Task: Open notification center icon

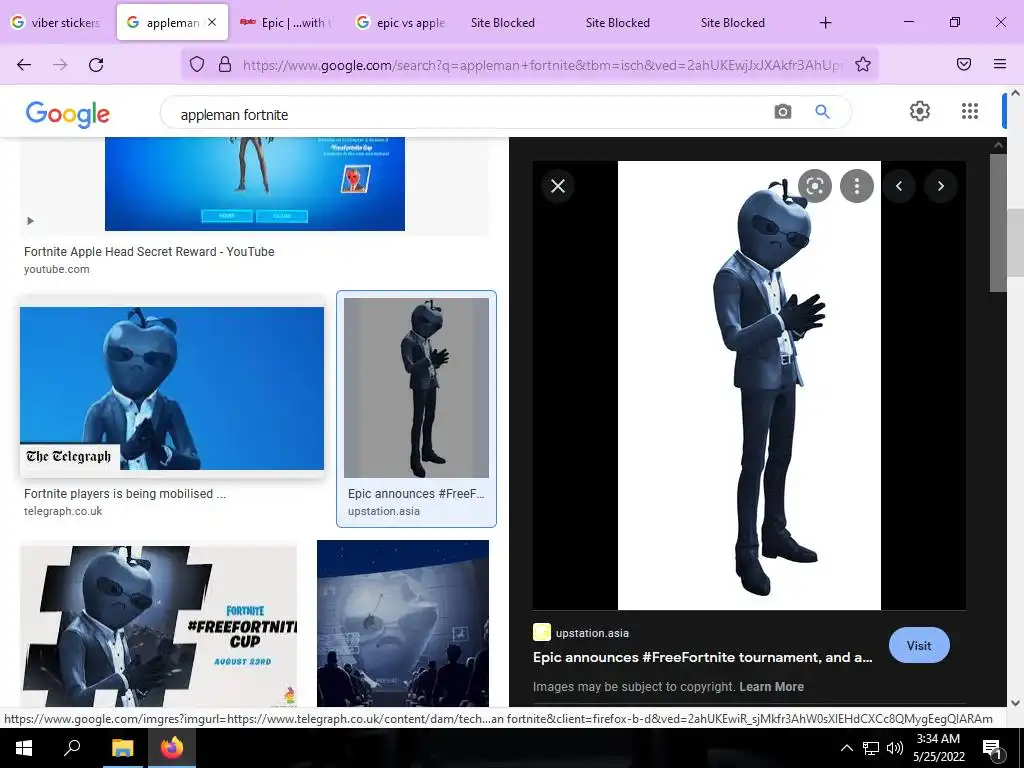Action: [x=992, y=748]
